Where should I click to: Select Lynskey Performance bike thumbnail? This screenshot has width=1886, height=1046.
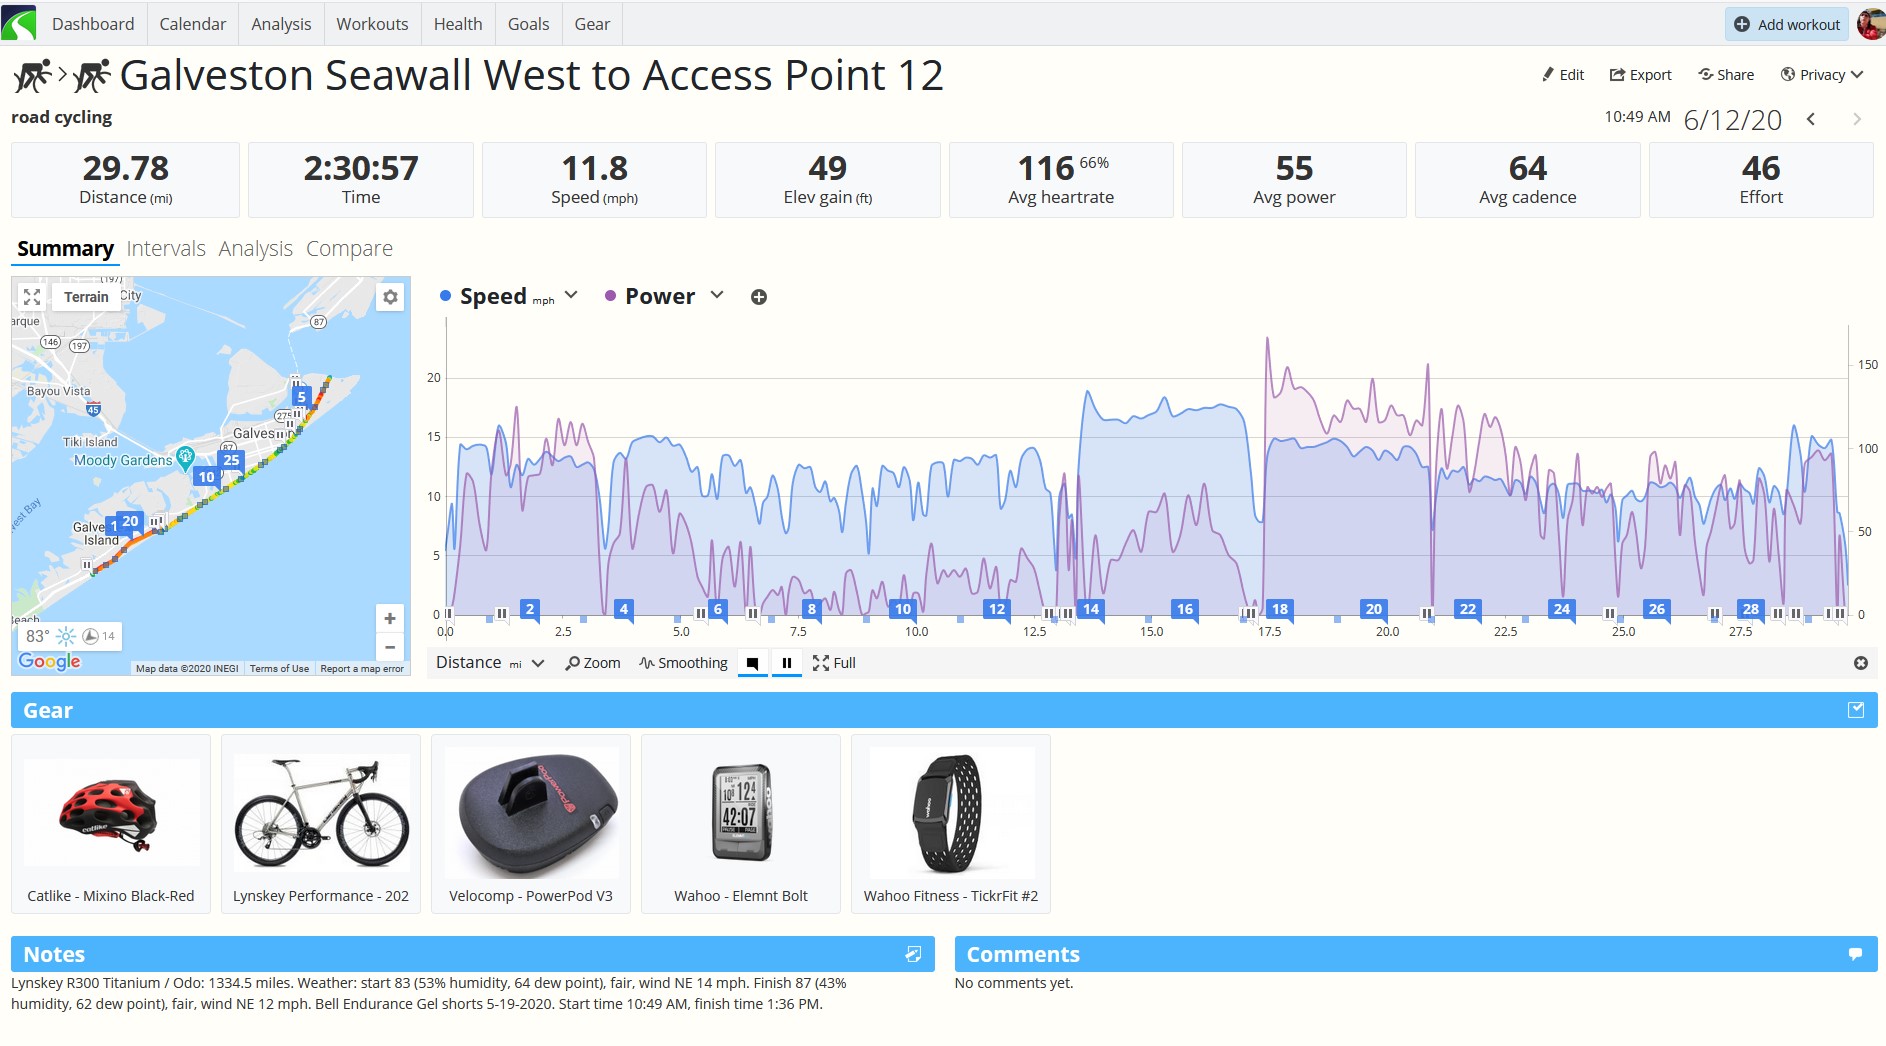pos(321,824)
